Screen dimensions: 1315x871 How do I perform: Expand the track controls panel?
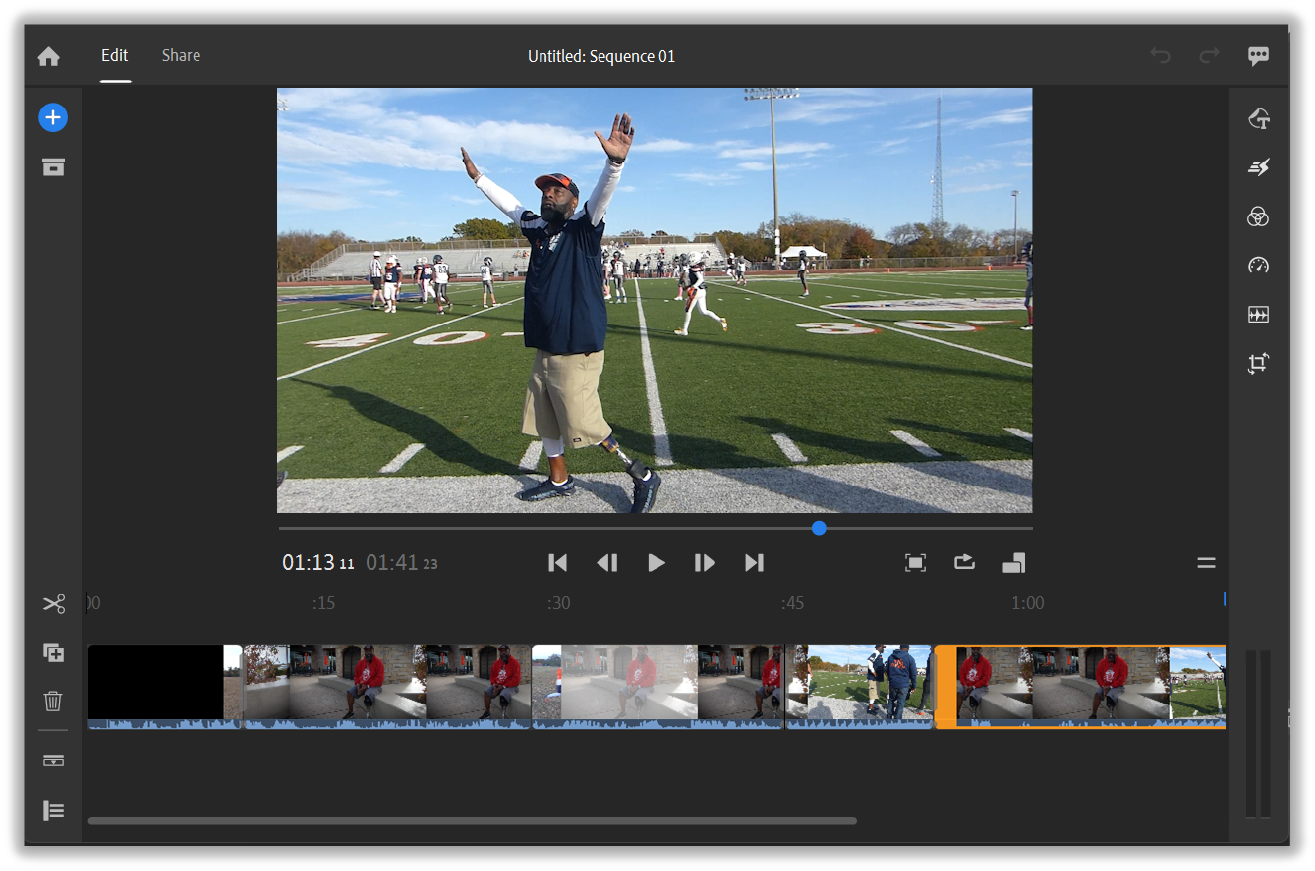coord(54,810)
